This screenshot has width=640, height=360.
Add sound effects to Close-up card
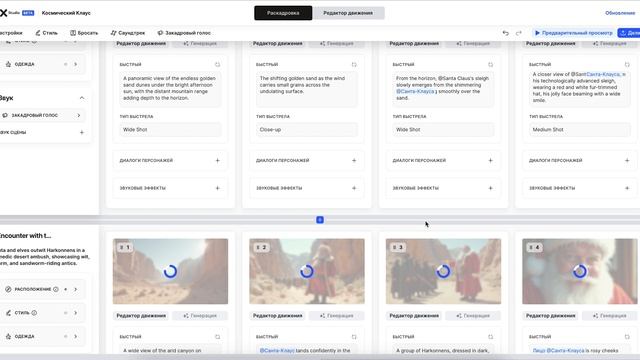(x=354, y=188)
